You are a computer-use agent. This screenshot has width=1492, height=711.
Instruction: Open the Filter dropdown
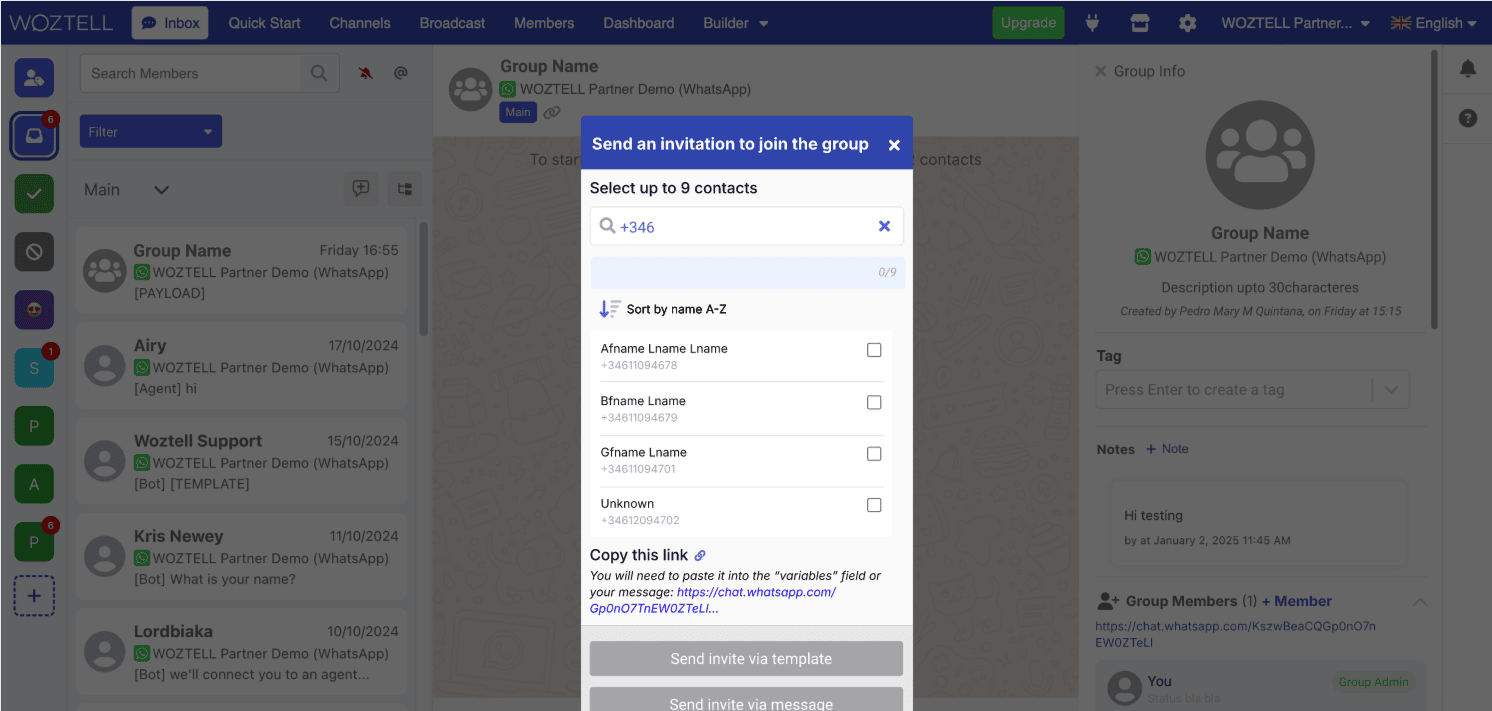[x=151, y=132]
